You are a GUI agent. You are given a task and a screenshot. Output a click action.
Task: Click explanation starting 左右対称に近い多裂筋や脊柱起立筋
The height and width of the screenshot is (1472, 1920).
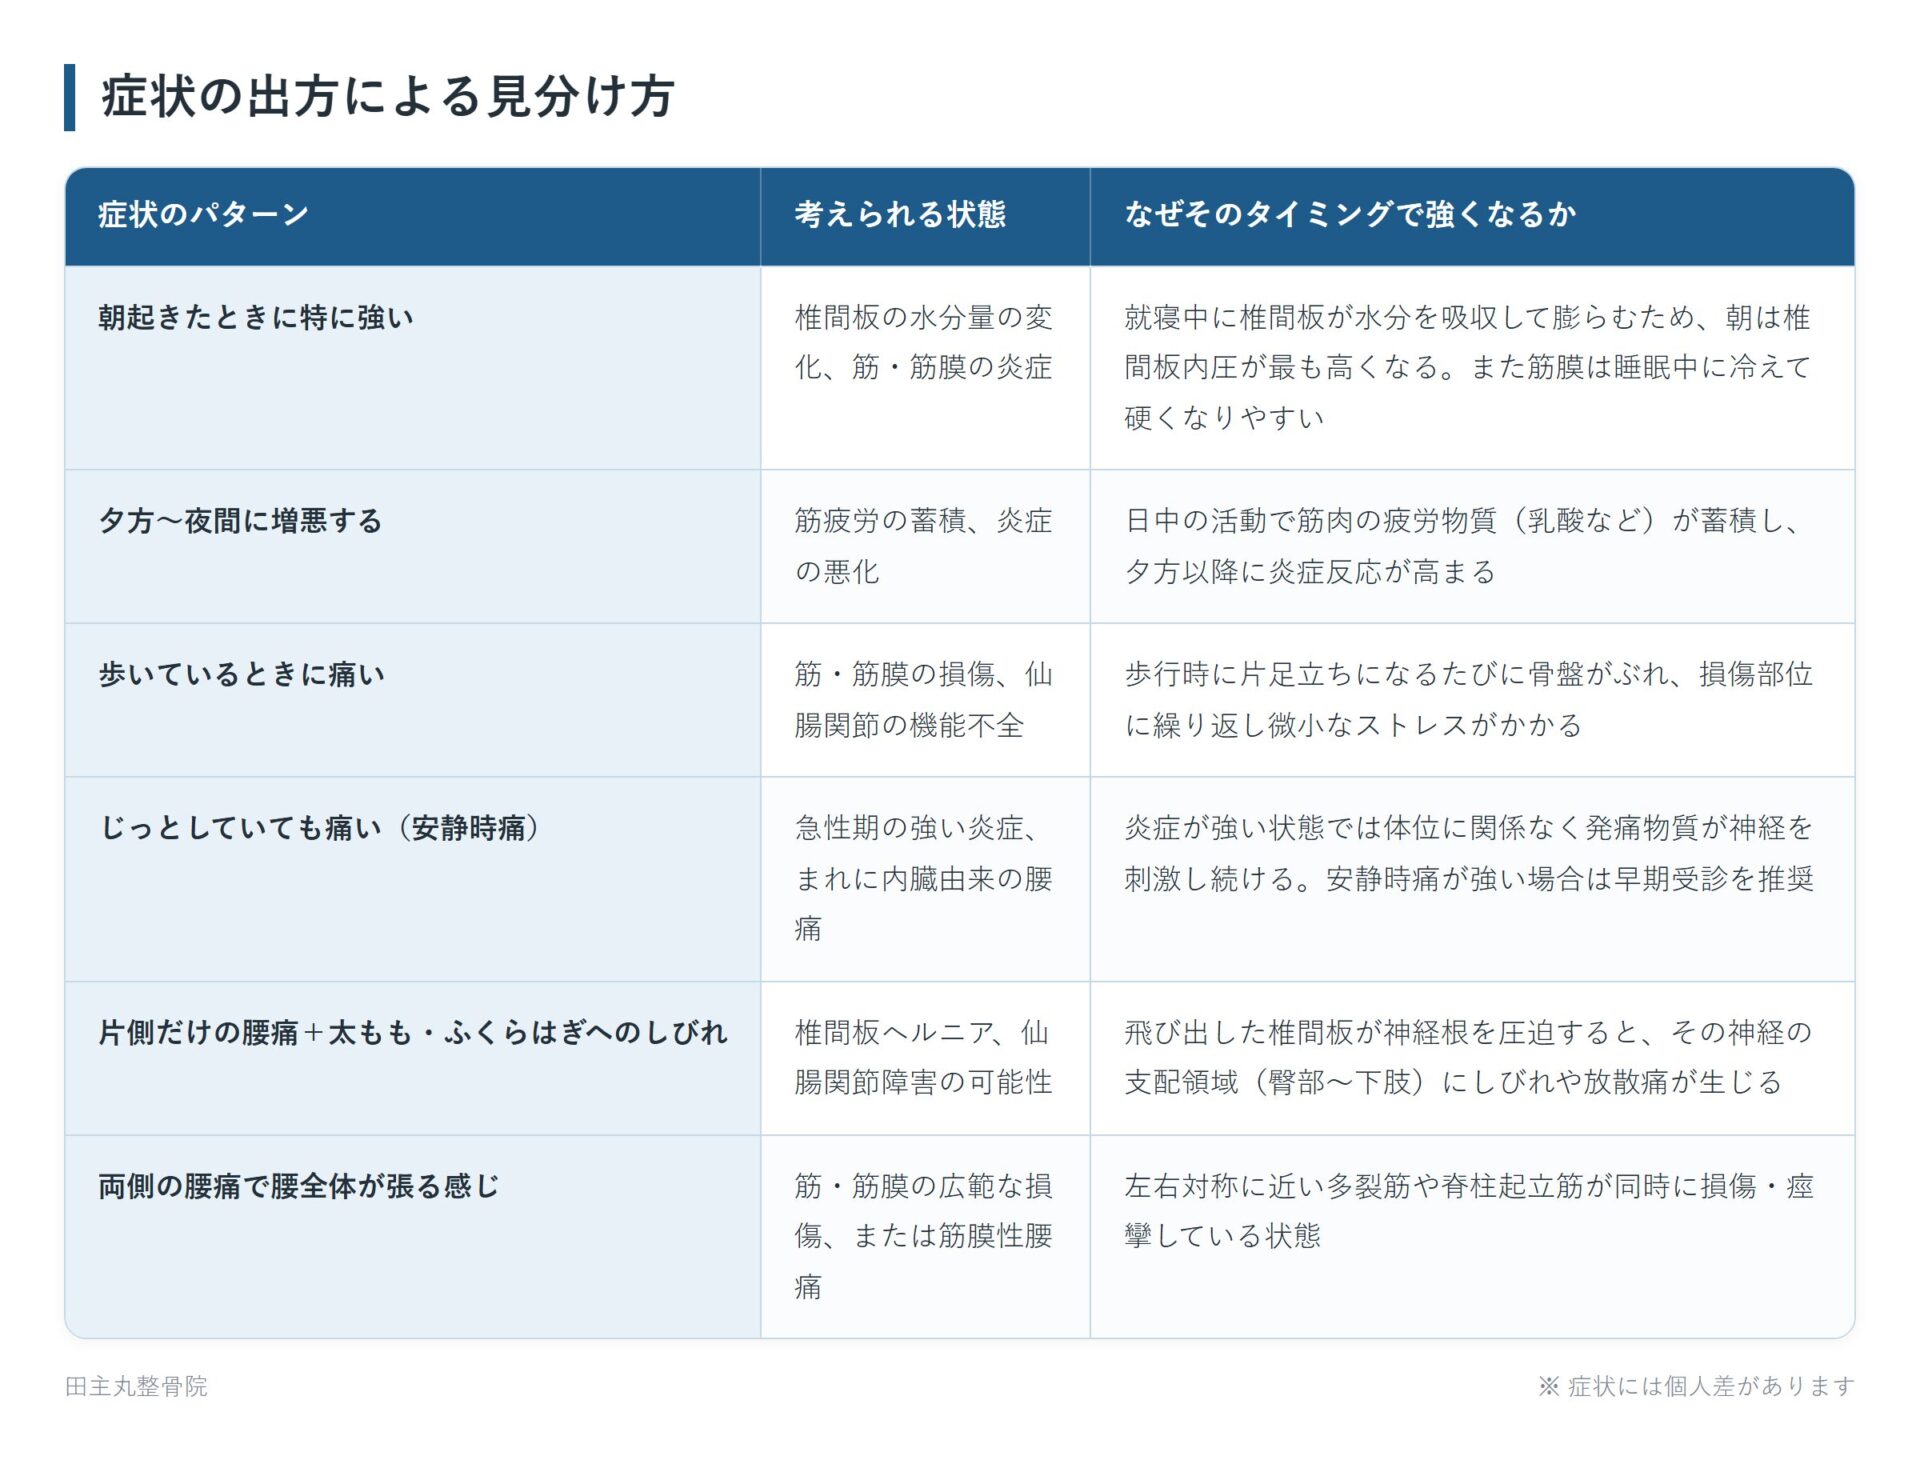pyautogui.click(x=1469, y=1211)
